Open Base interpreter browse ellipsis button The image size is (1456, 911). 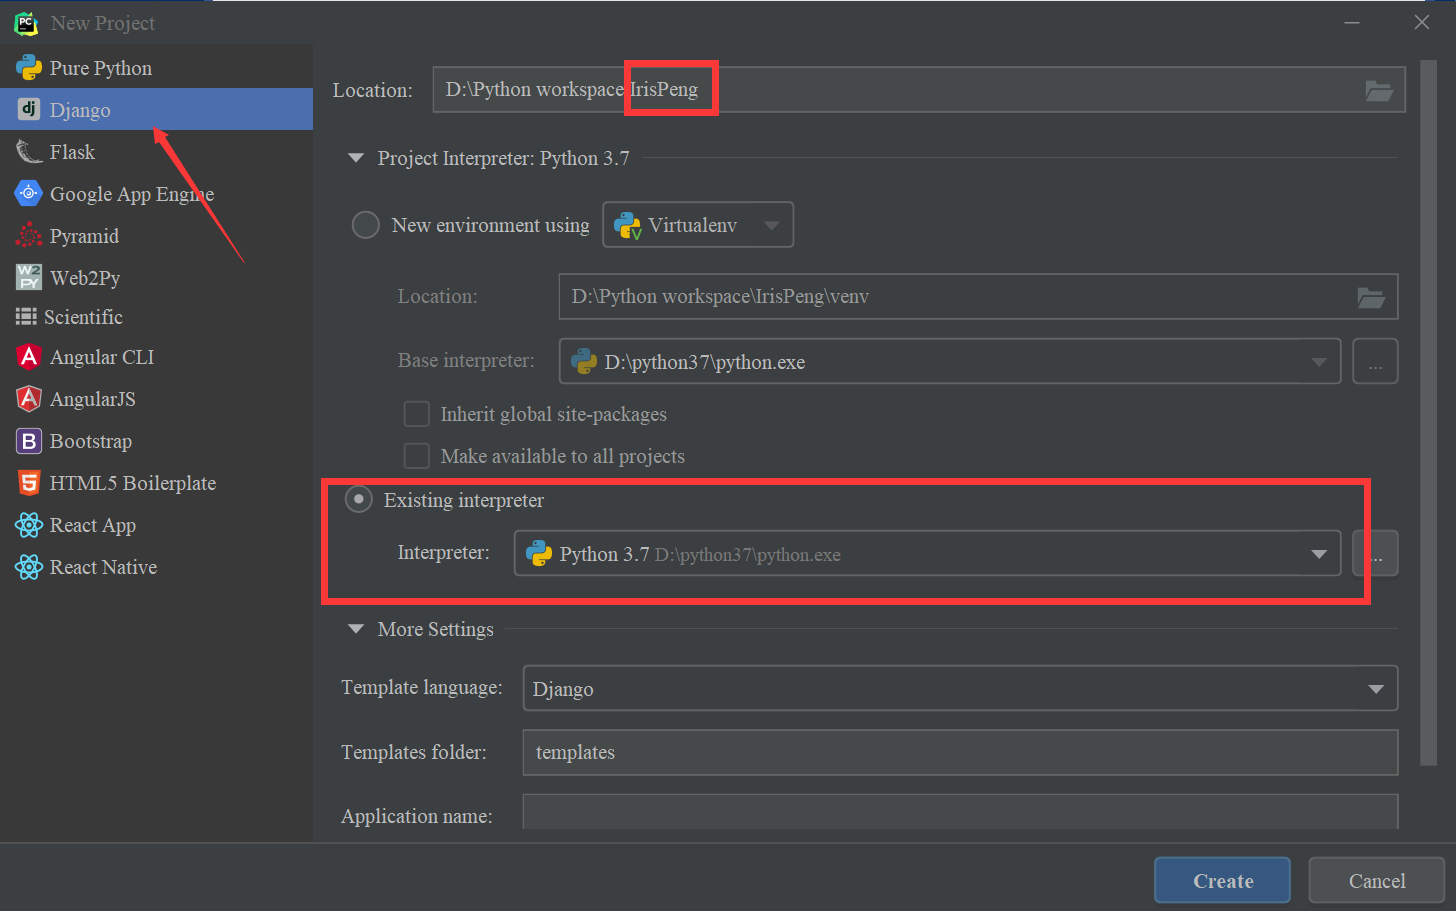(x=1375, y=362)
